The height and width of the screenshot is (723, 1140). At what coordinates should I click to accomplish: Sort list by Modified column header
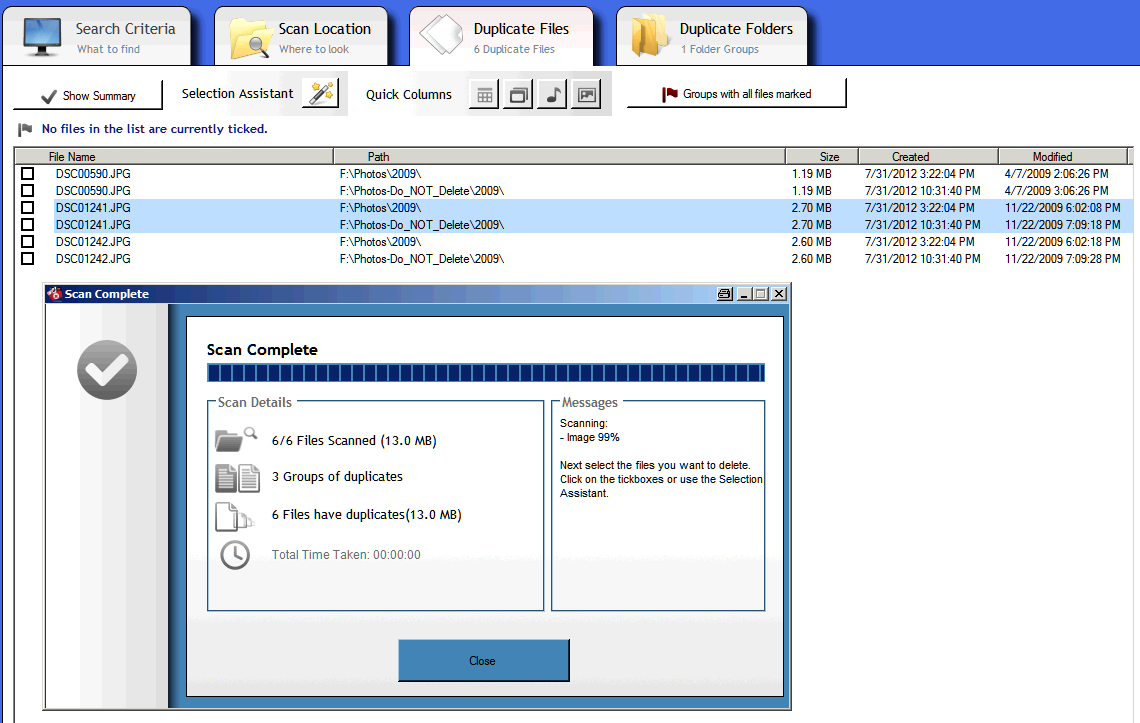point(1052,157)
